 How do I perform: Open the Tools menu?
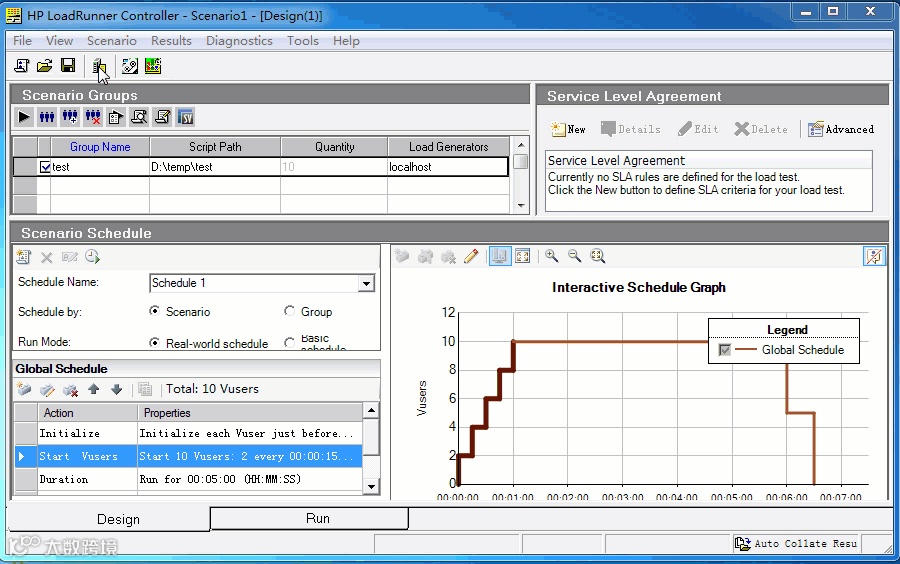pos(302,41)
